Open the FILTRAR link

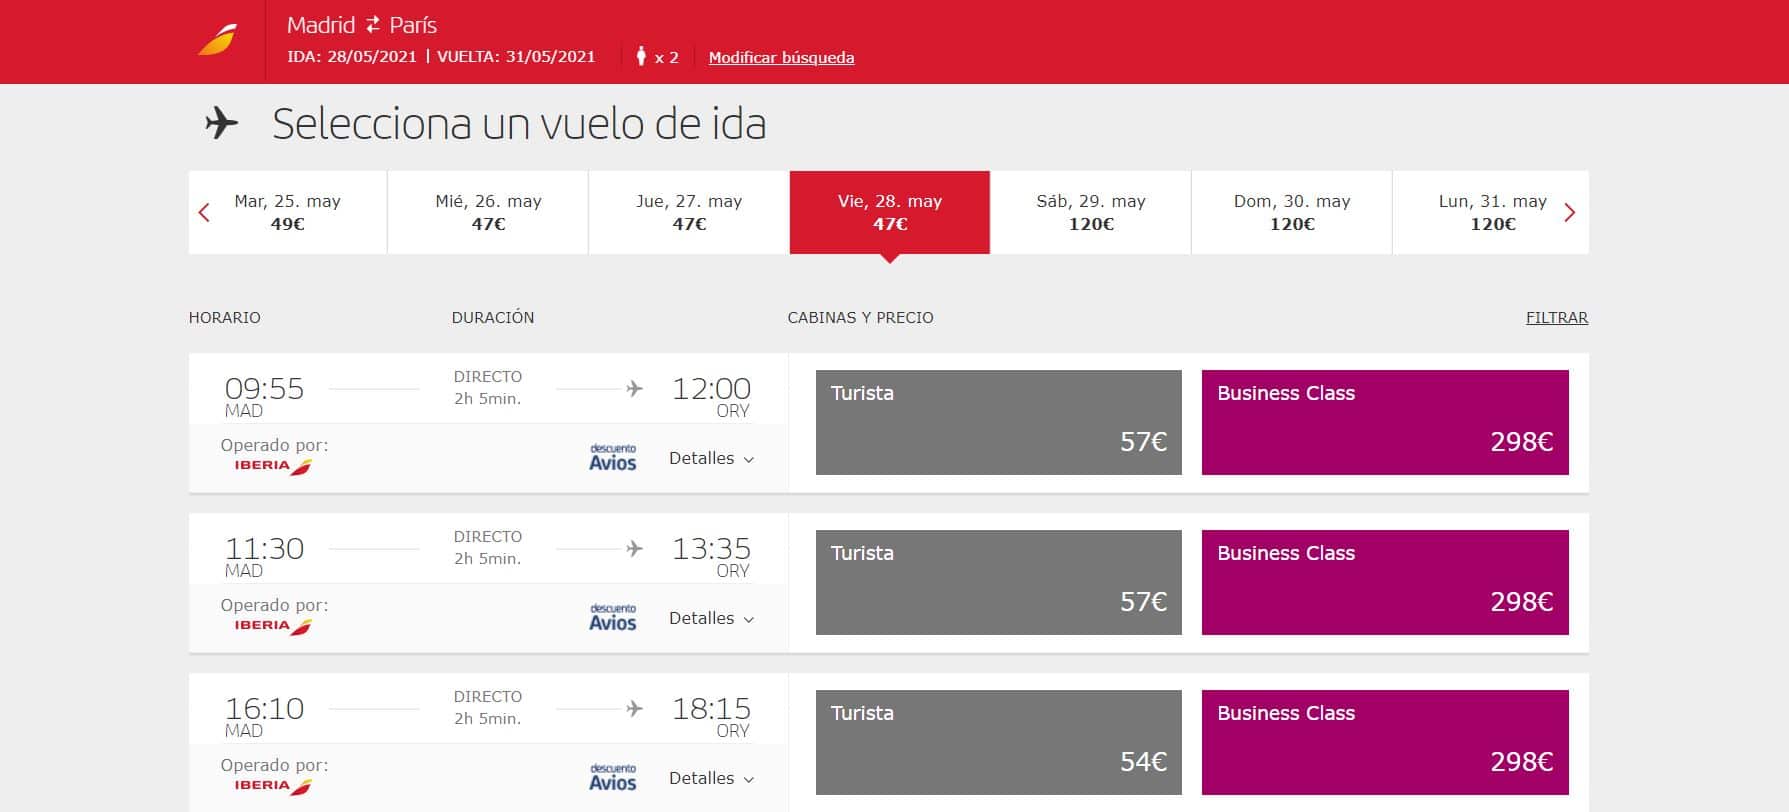pyautogui.click(x=1557, y=317)
